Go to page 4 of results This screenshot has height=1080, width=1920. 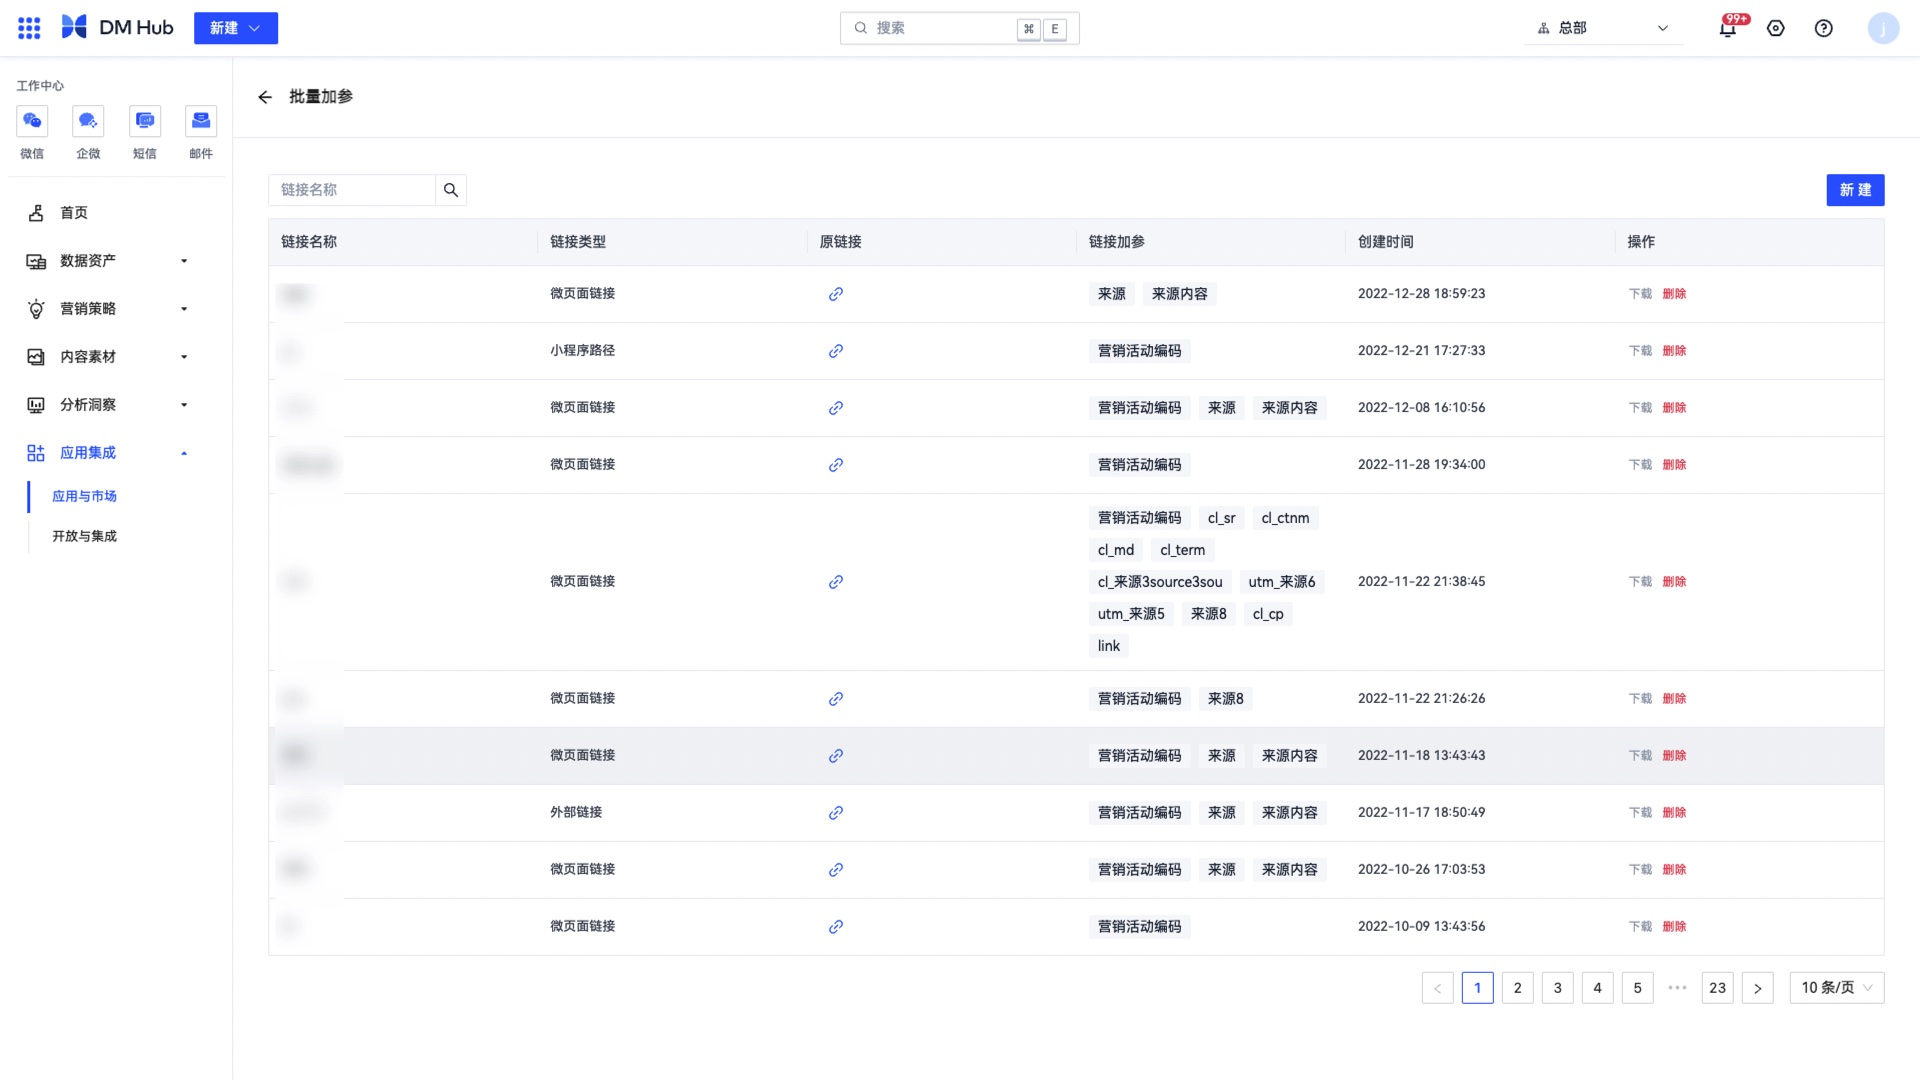pos(1597,988)
